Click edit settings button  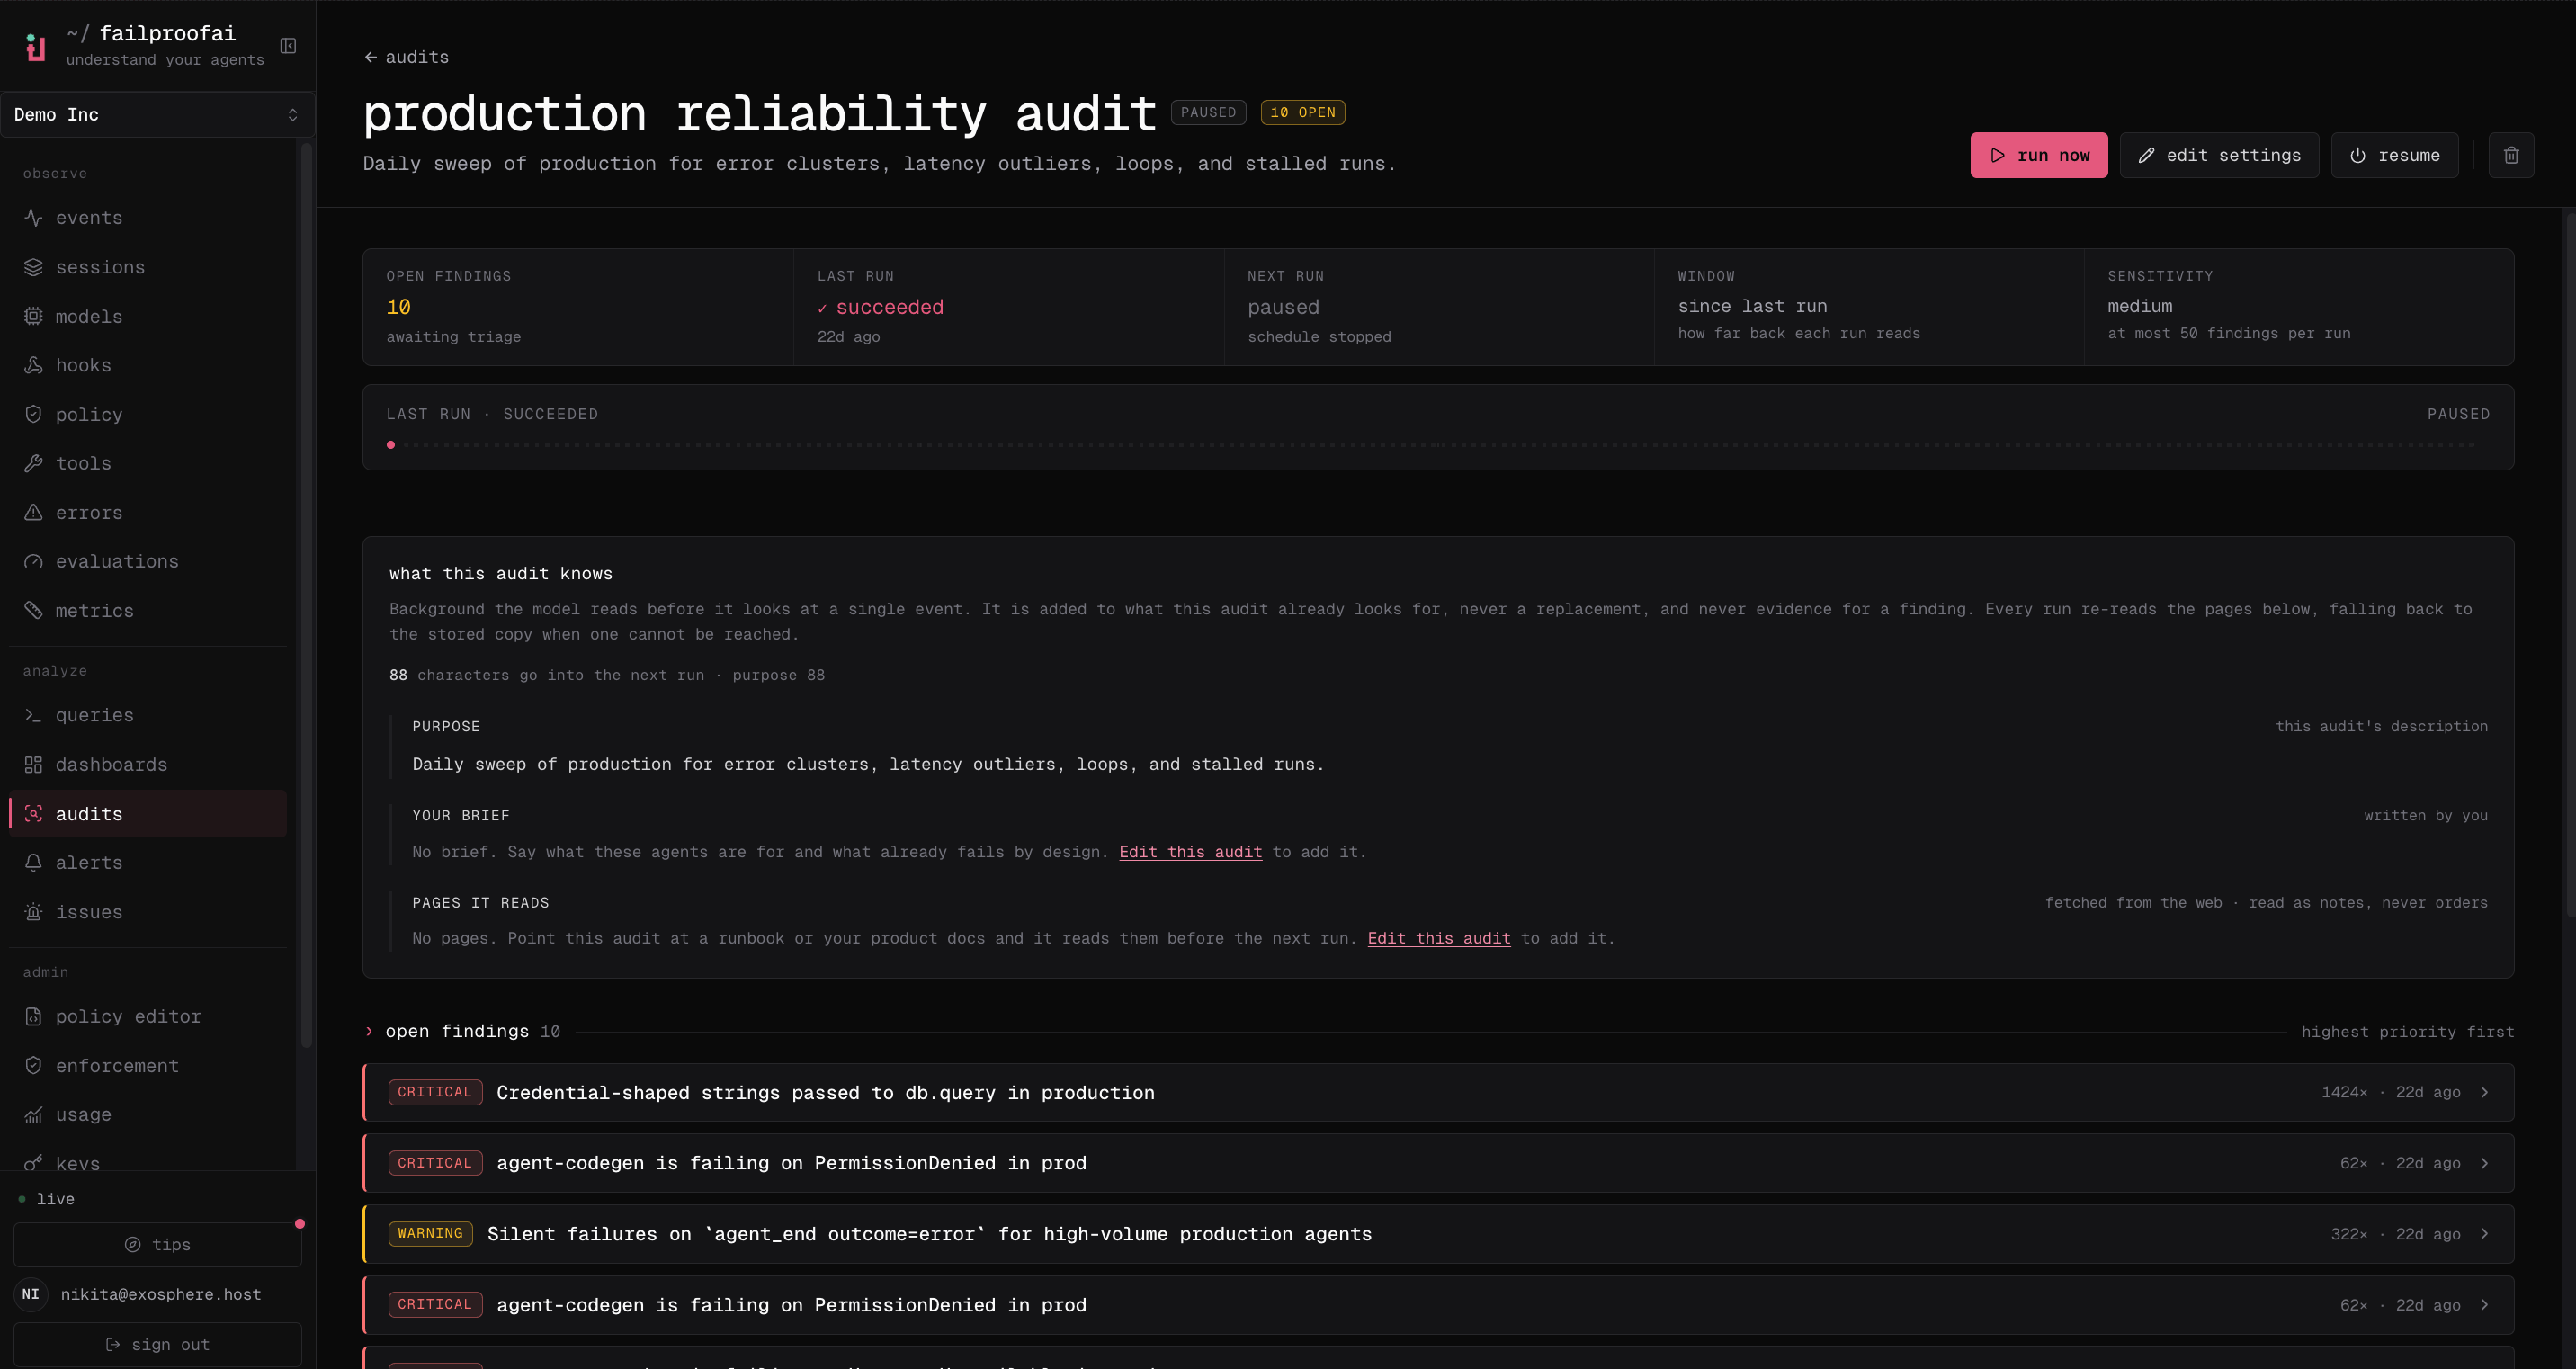[x=2219, y=155]
